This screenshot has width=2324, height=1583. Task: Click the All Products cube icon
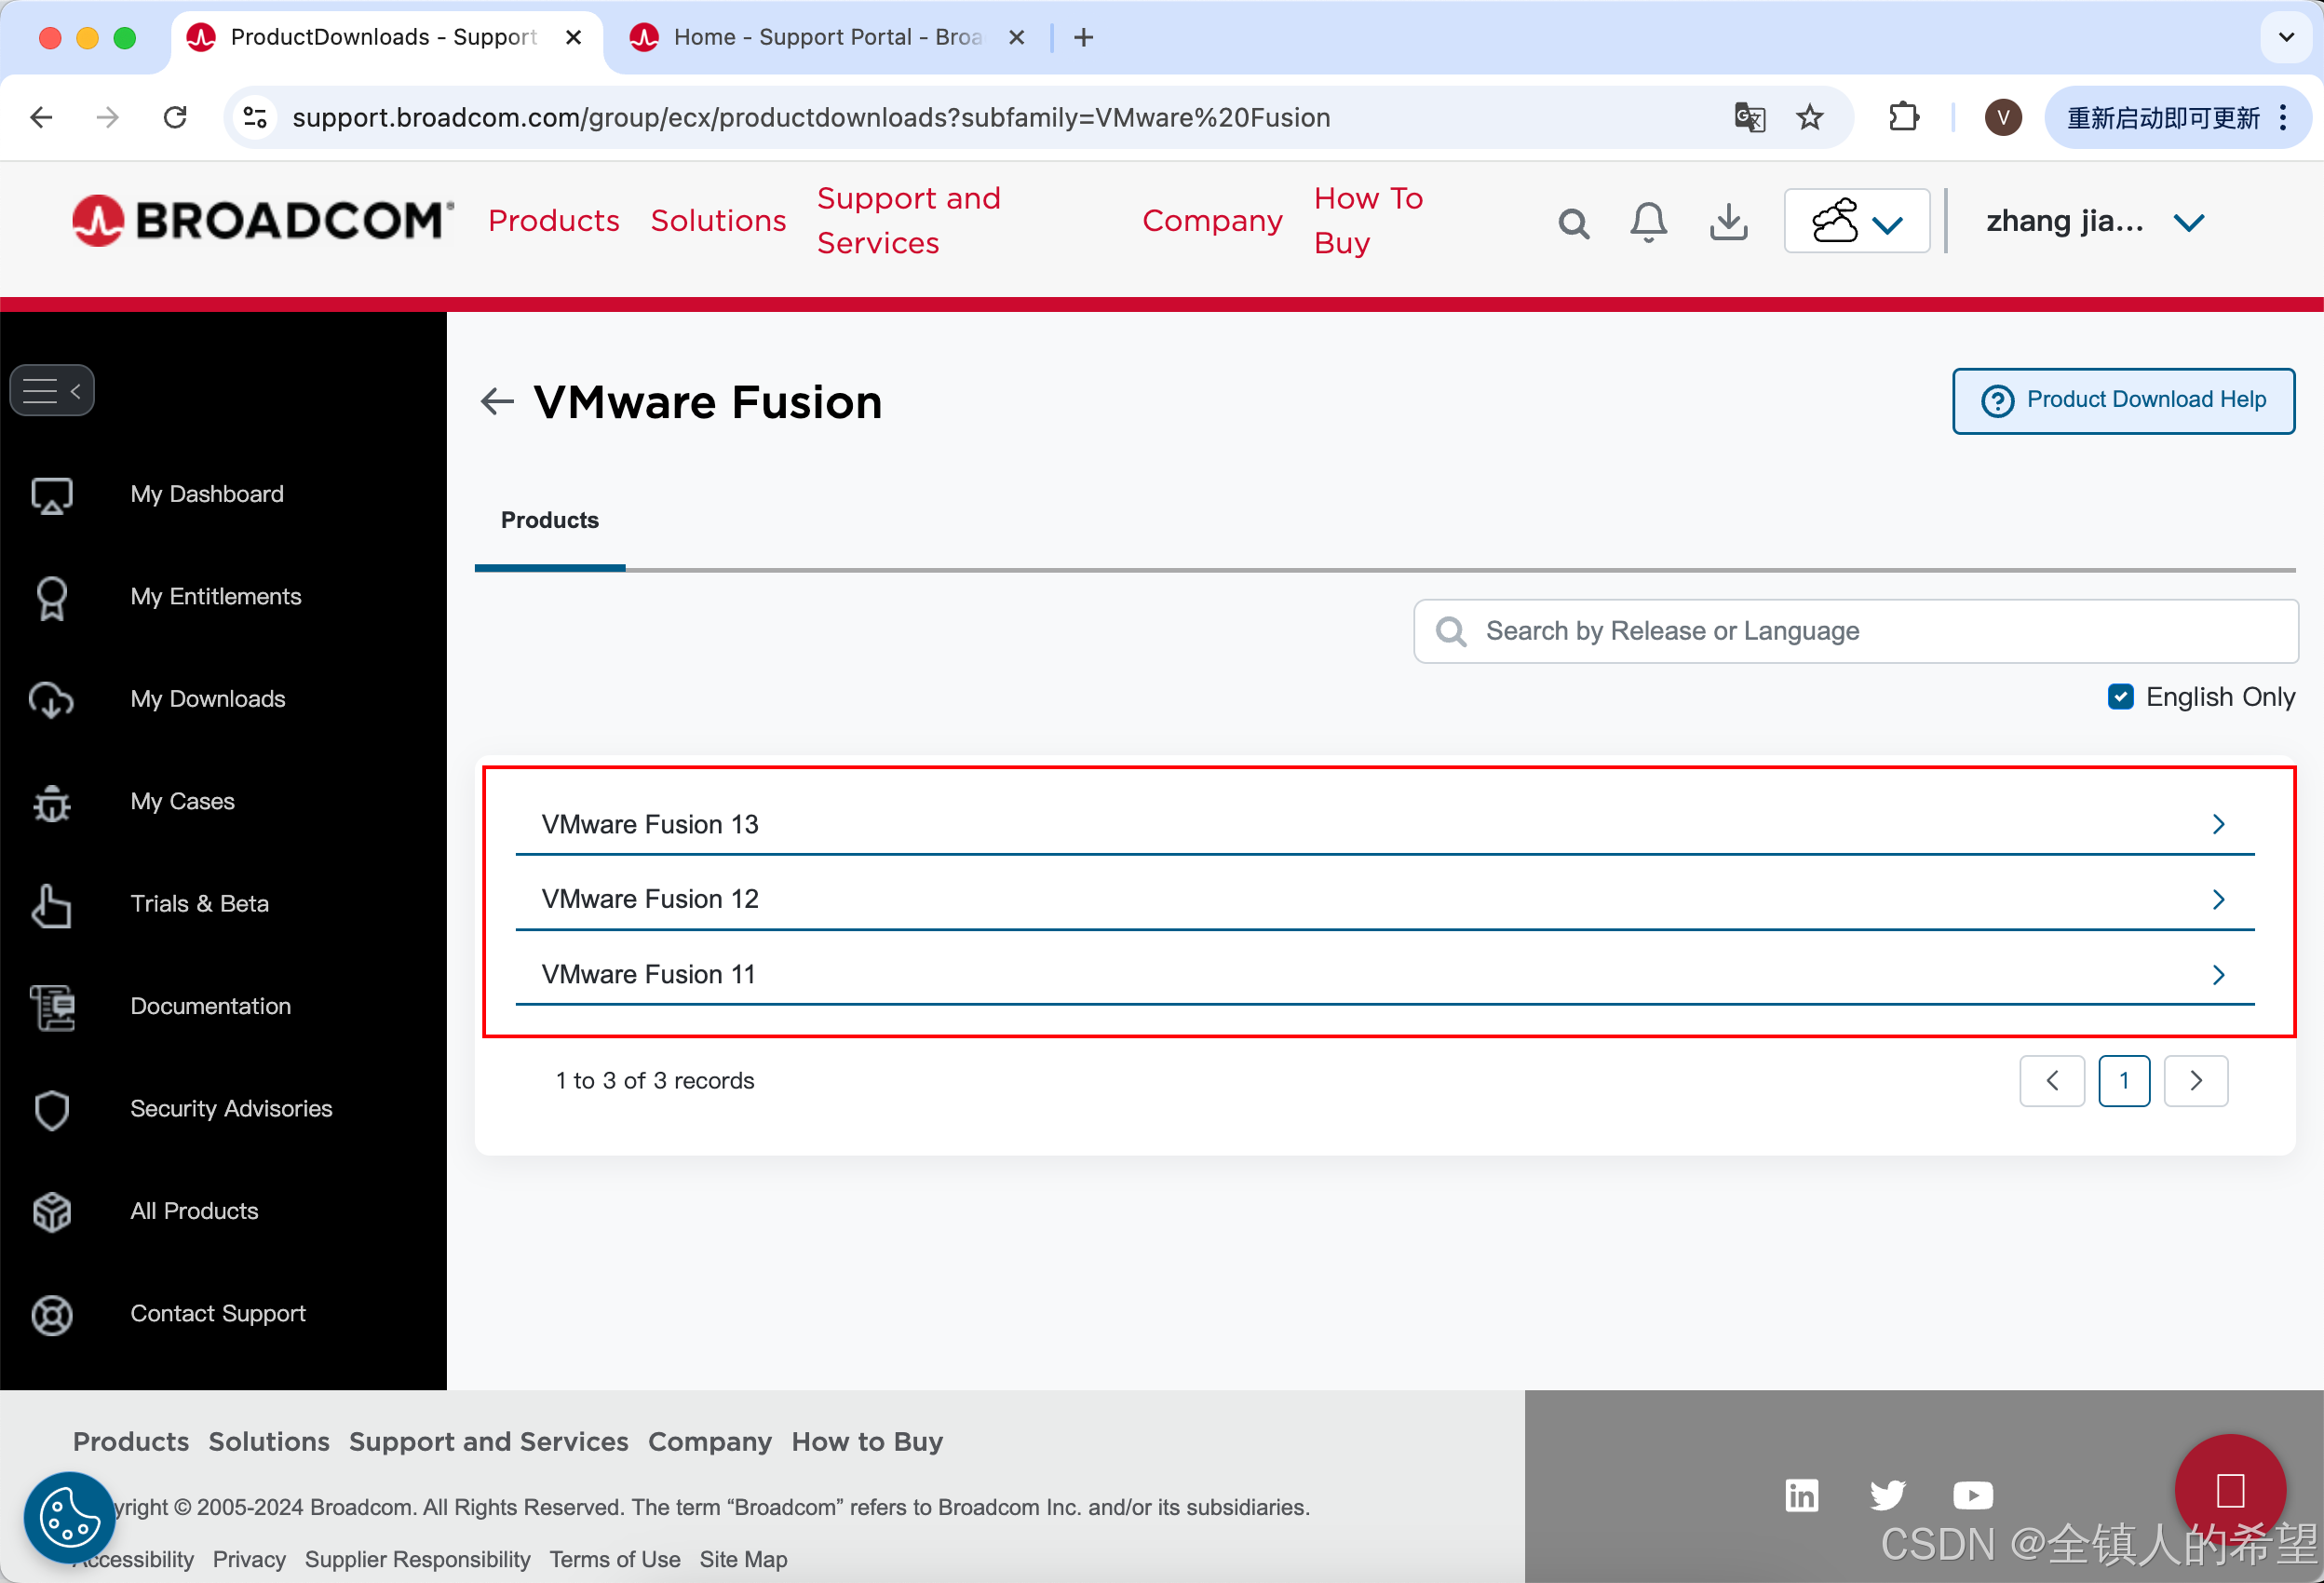(x=52, y=1212)
